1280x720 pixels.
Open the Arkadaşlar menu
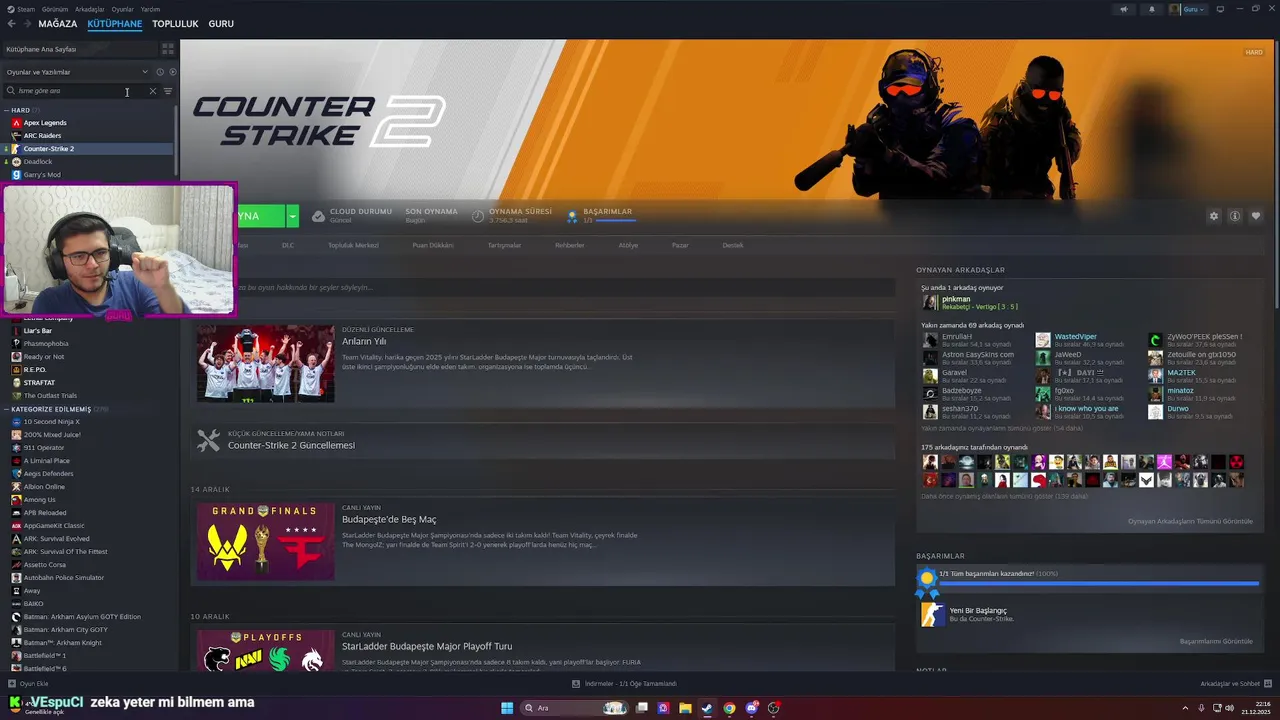click(90, 9)
